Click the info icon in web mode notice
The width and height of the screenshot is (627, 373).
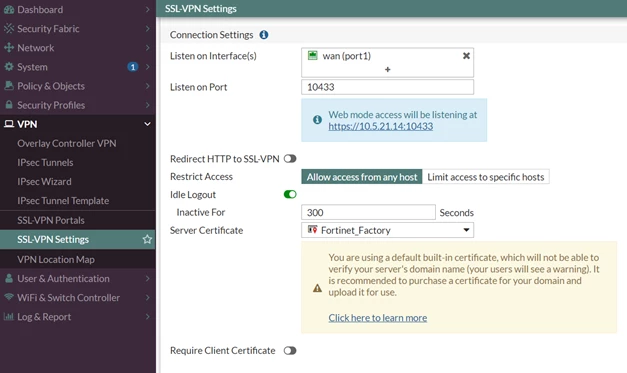pyautogui.click(x=317, y=120)
